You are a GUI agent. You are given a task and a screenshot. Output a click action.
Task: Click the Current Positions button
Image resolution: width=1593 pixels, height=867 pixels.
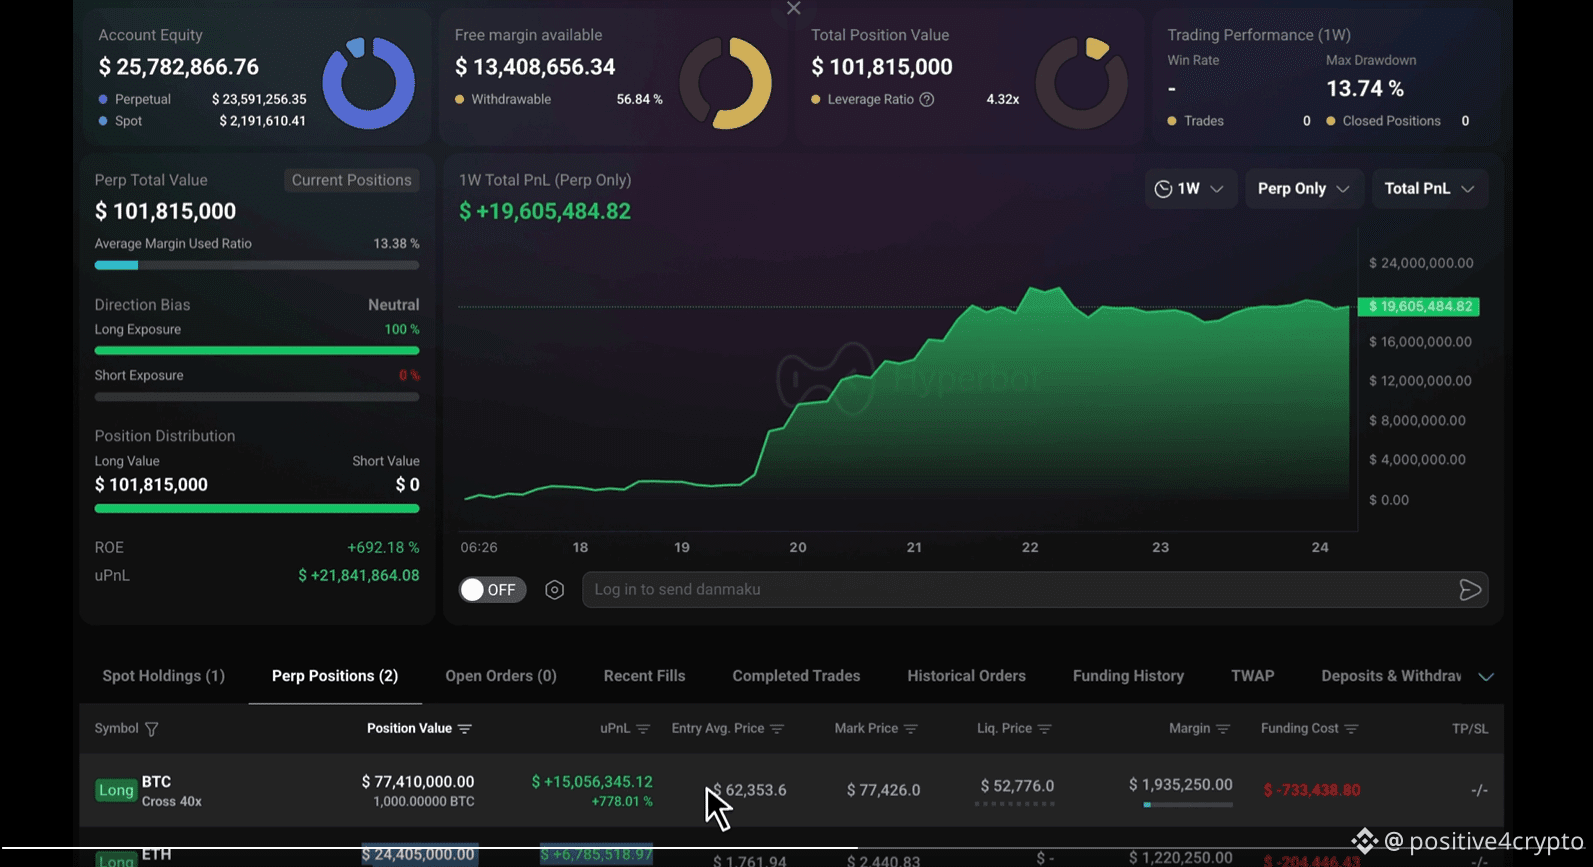[x=351, y=180]
